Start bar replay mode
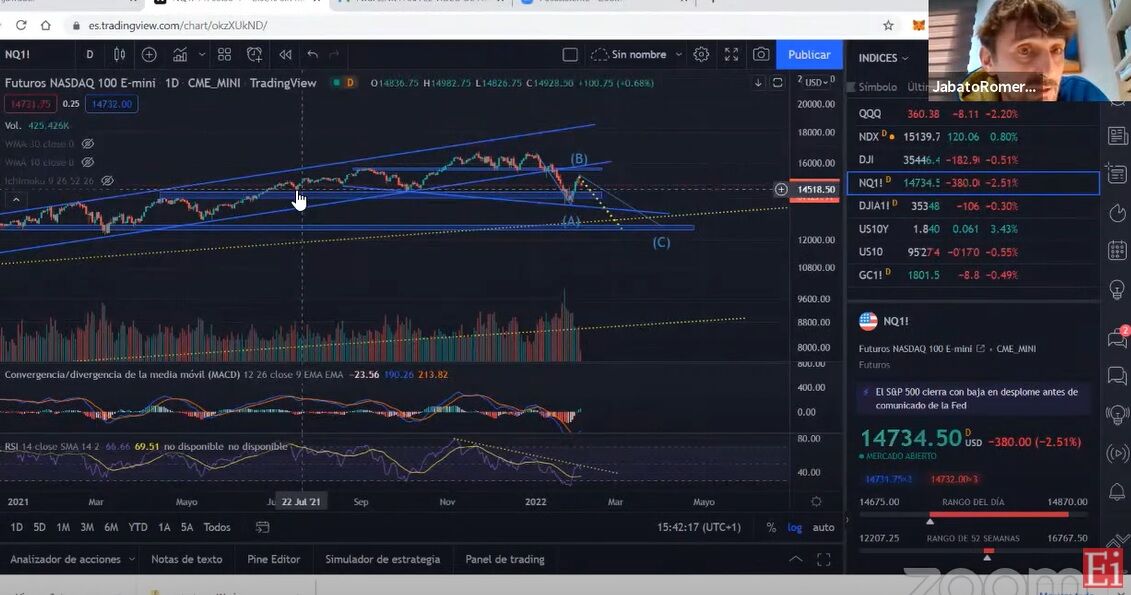This screenshot has height=595, width=1131. [x=286, y=55]
